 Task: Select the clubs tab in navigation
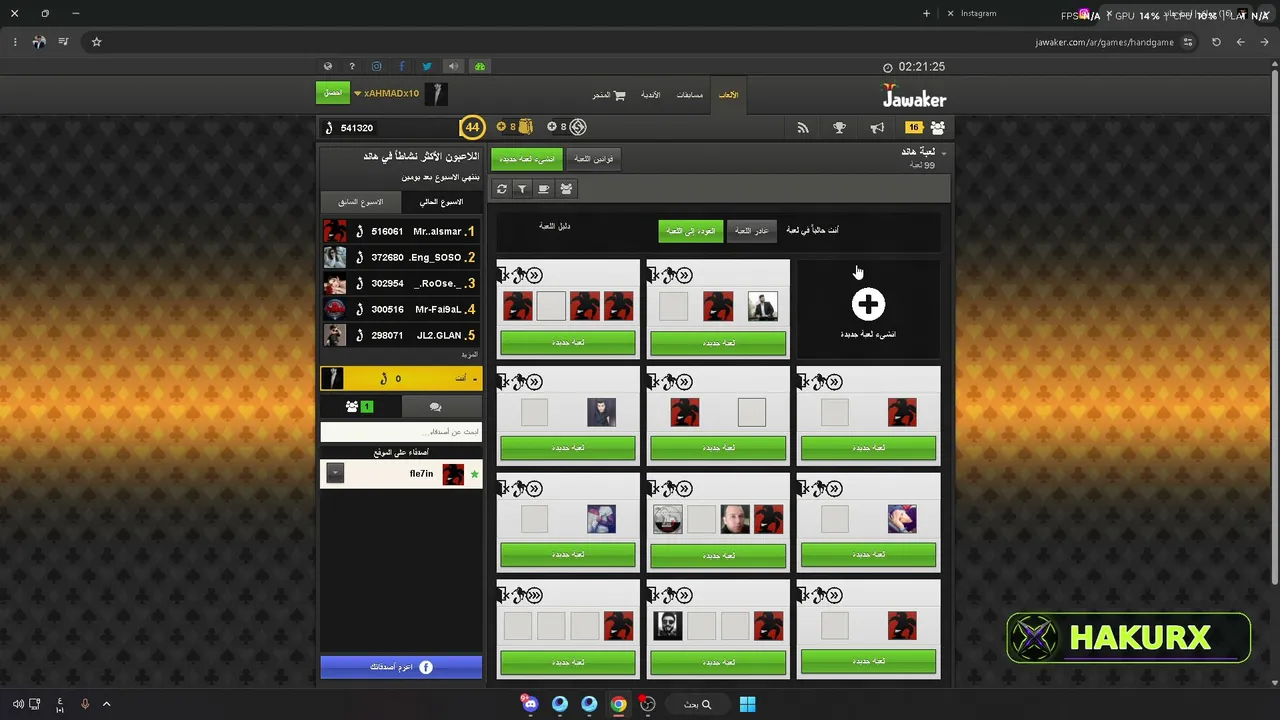coord(650,95)
